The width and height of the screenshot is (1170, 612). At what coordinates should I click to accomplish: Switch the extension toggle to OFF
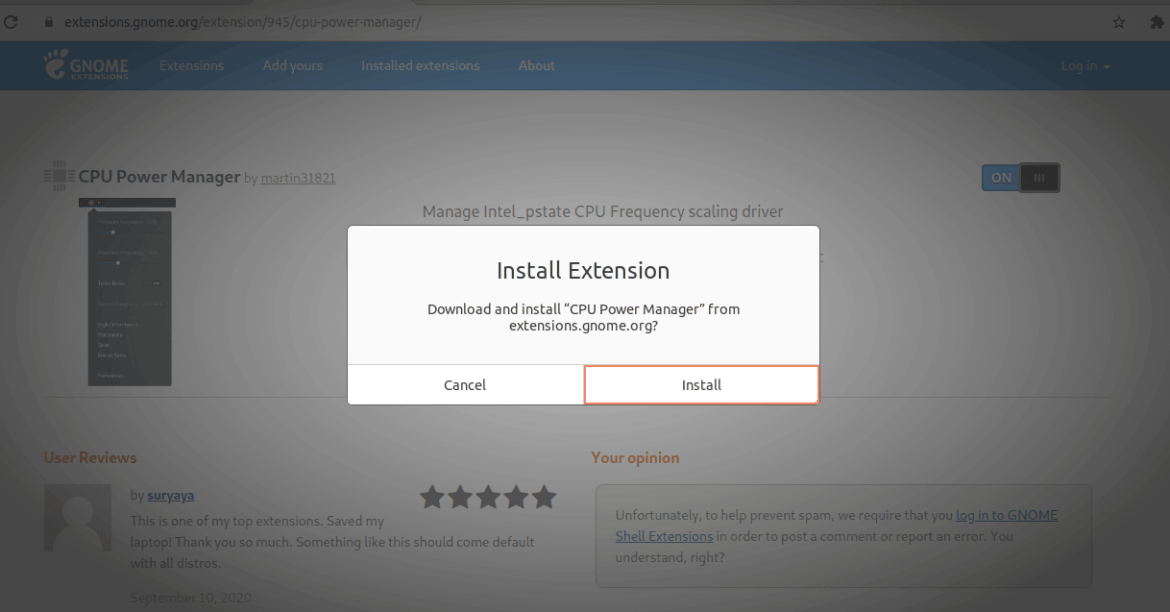1020,177
